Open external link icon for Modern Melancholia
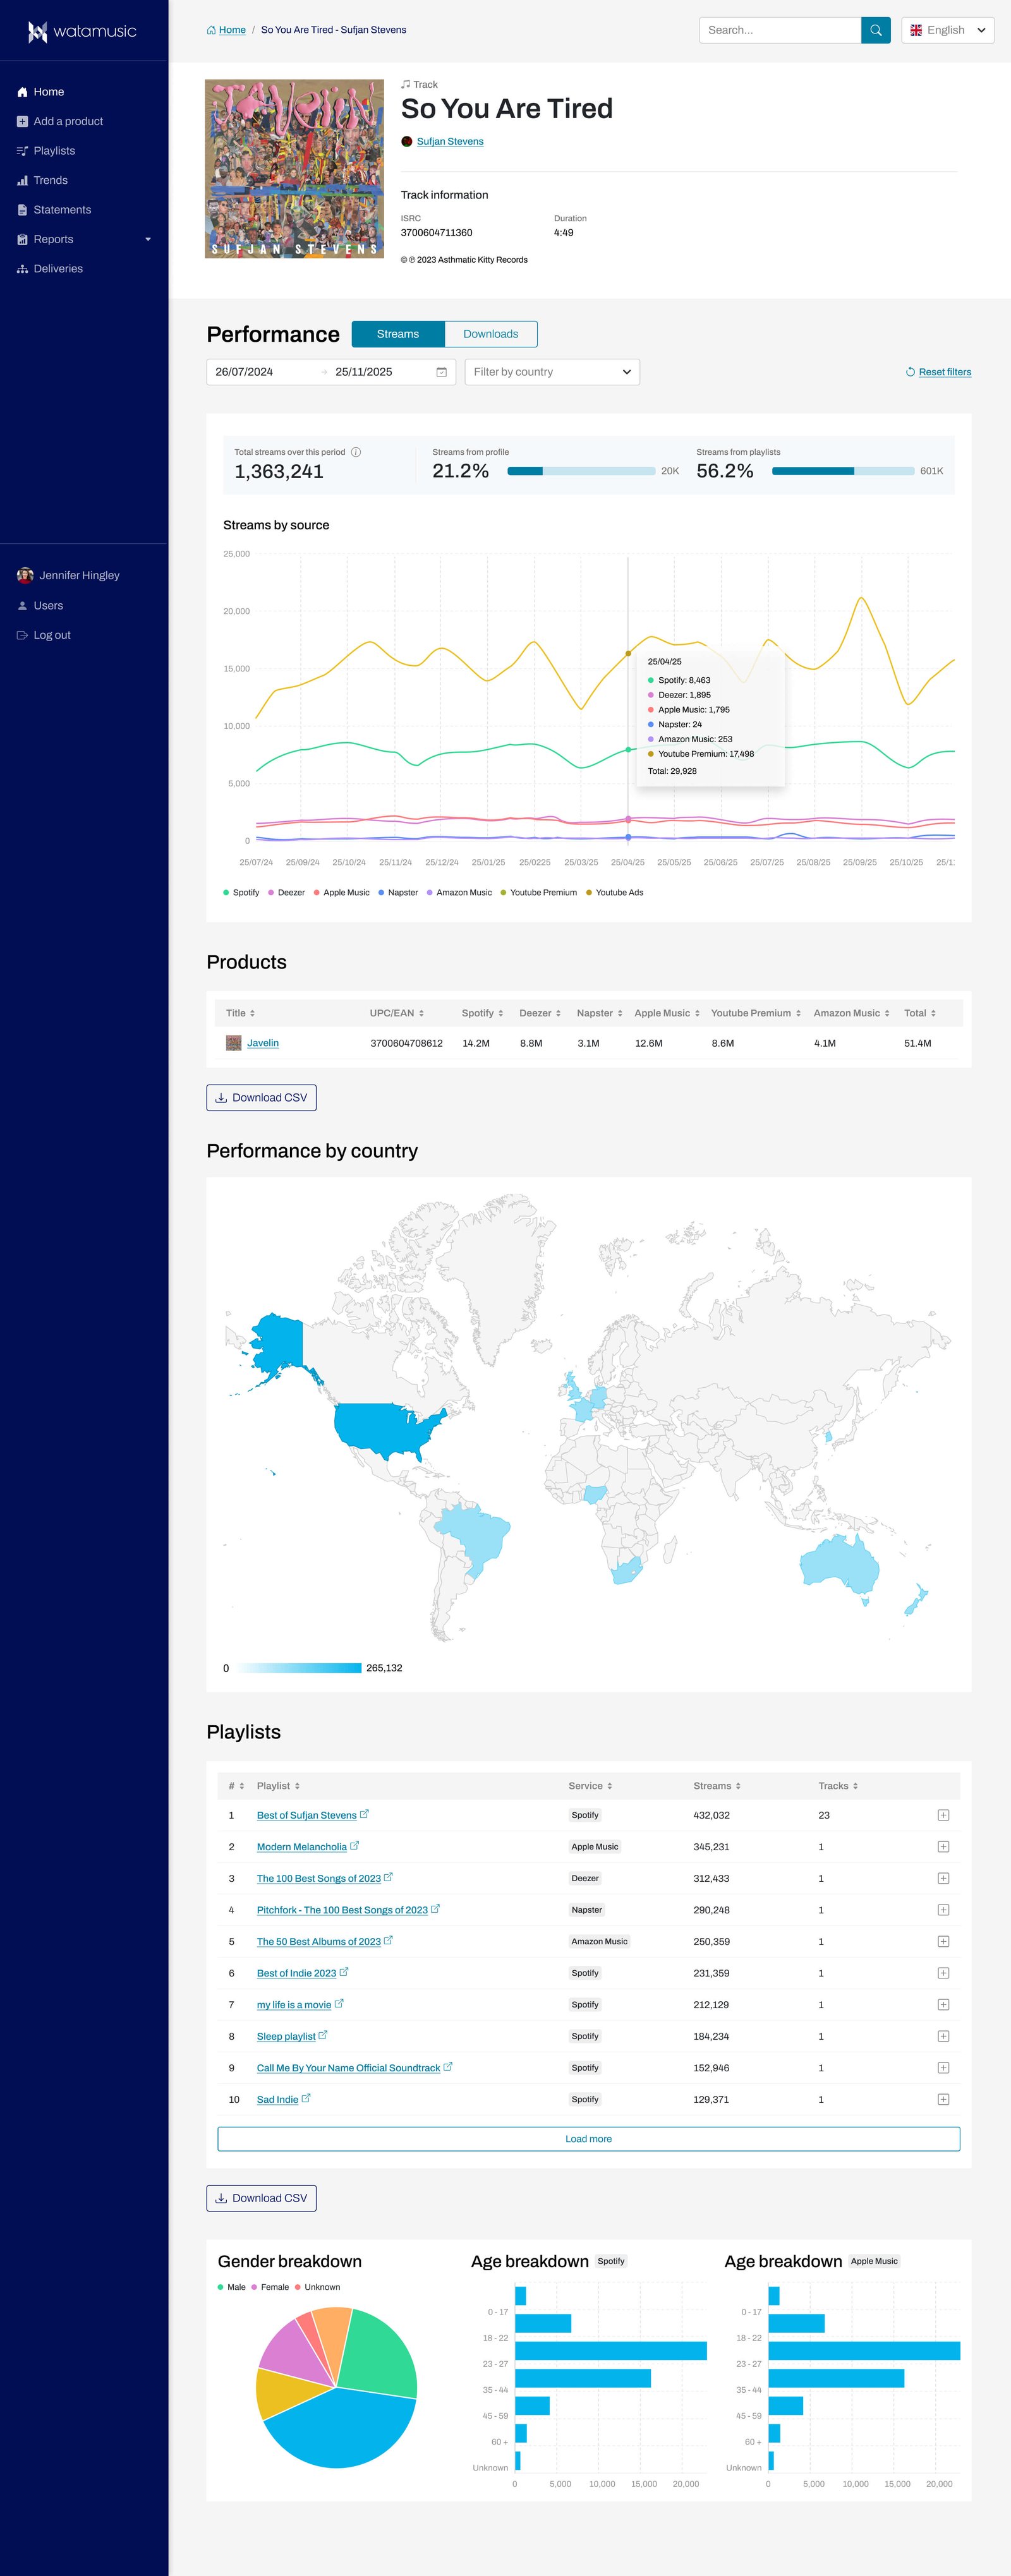1011x2576 pixels. (355, 1846)
